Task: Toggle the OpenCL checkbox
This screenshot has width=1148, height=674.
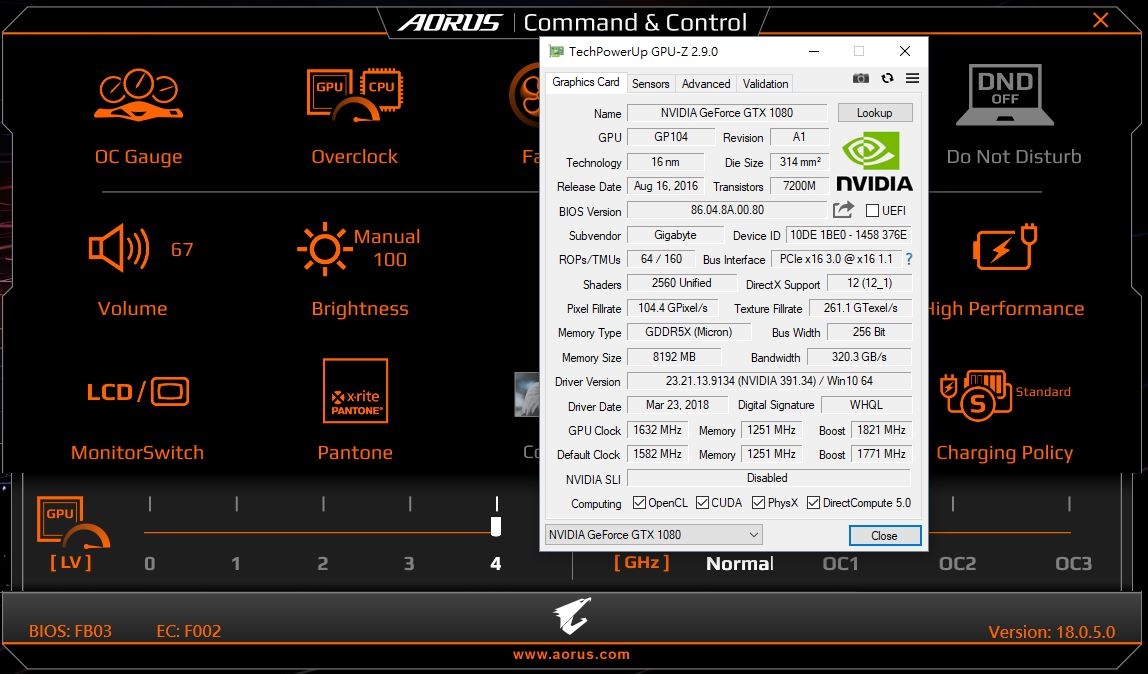Action: [639, 503]
